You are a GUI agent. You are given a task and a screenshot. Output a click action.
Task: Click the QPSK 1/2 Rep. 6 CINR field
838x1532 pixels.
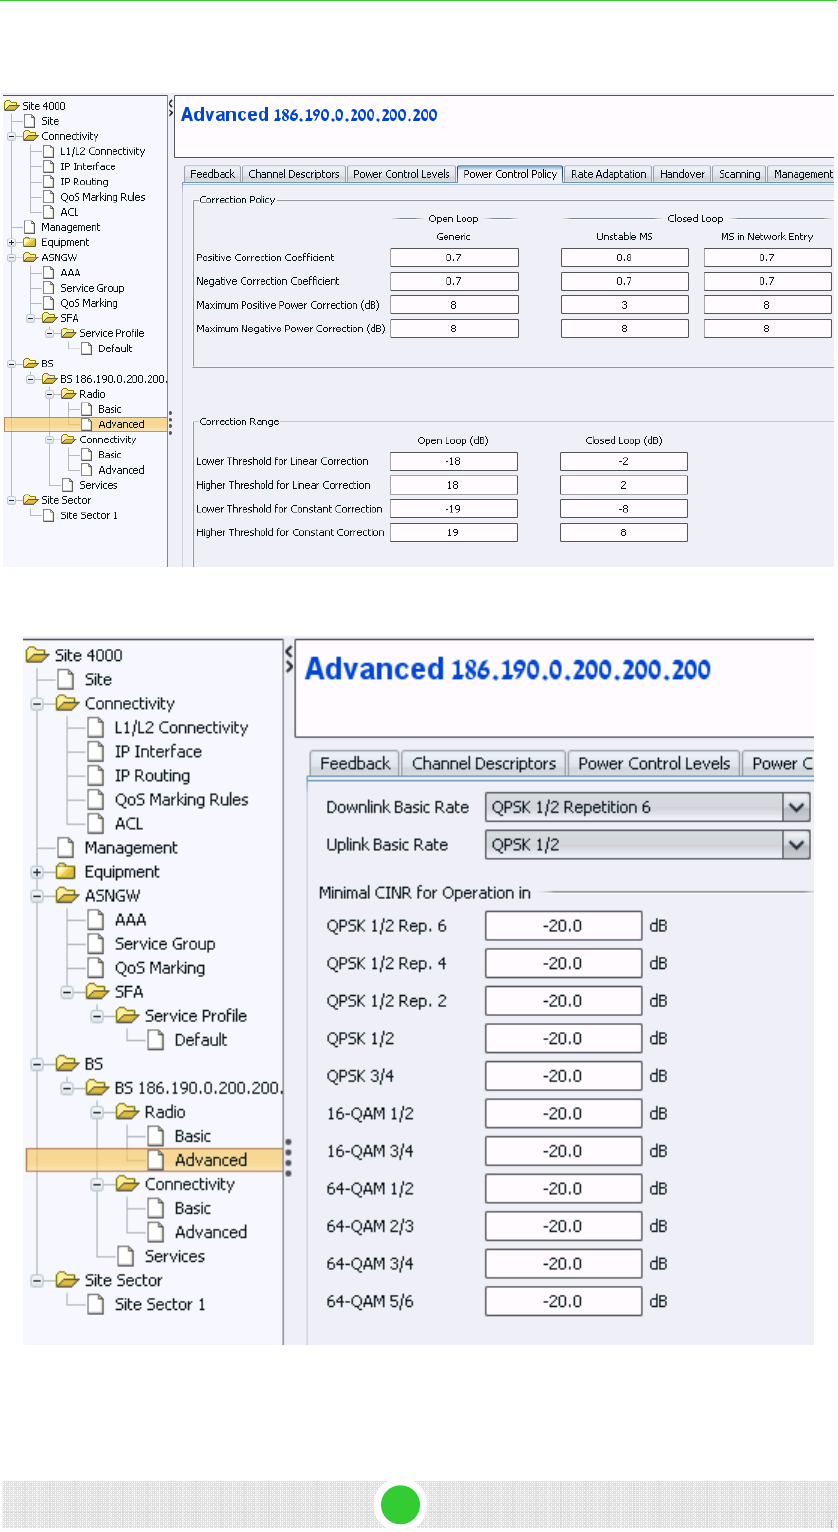(563, 926)
